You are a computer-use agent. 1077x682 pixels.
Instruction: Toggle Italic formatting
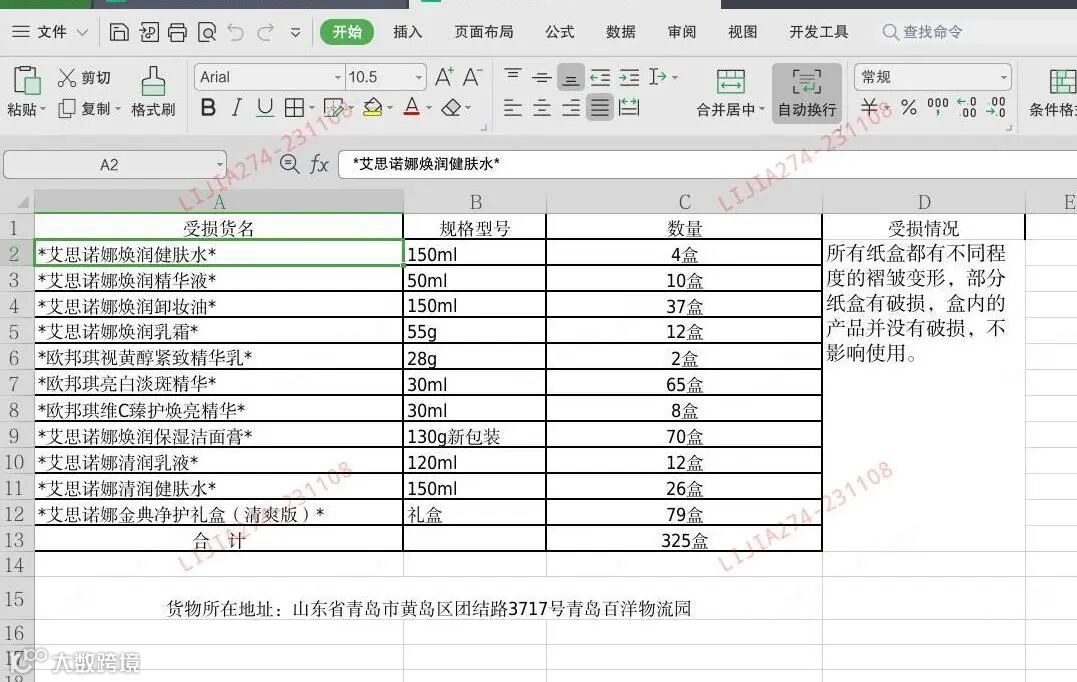[236, 108]
